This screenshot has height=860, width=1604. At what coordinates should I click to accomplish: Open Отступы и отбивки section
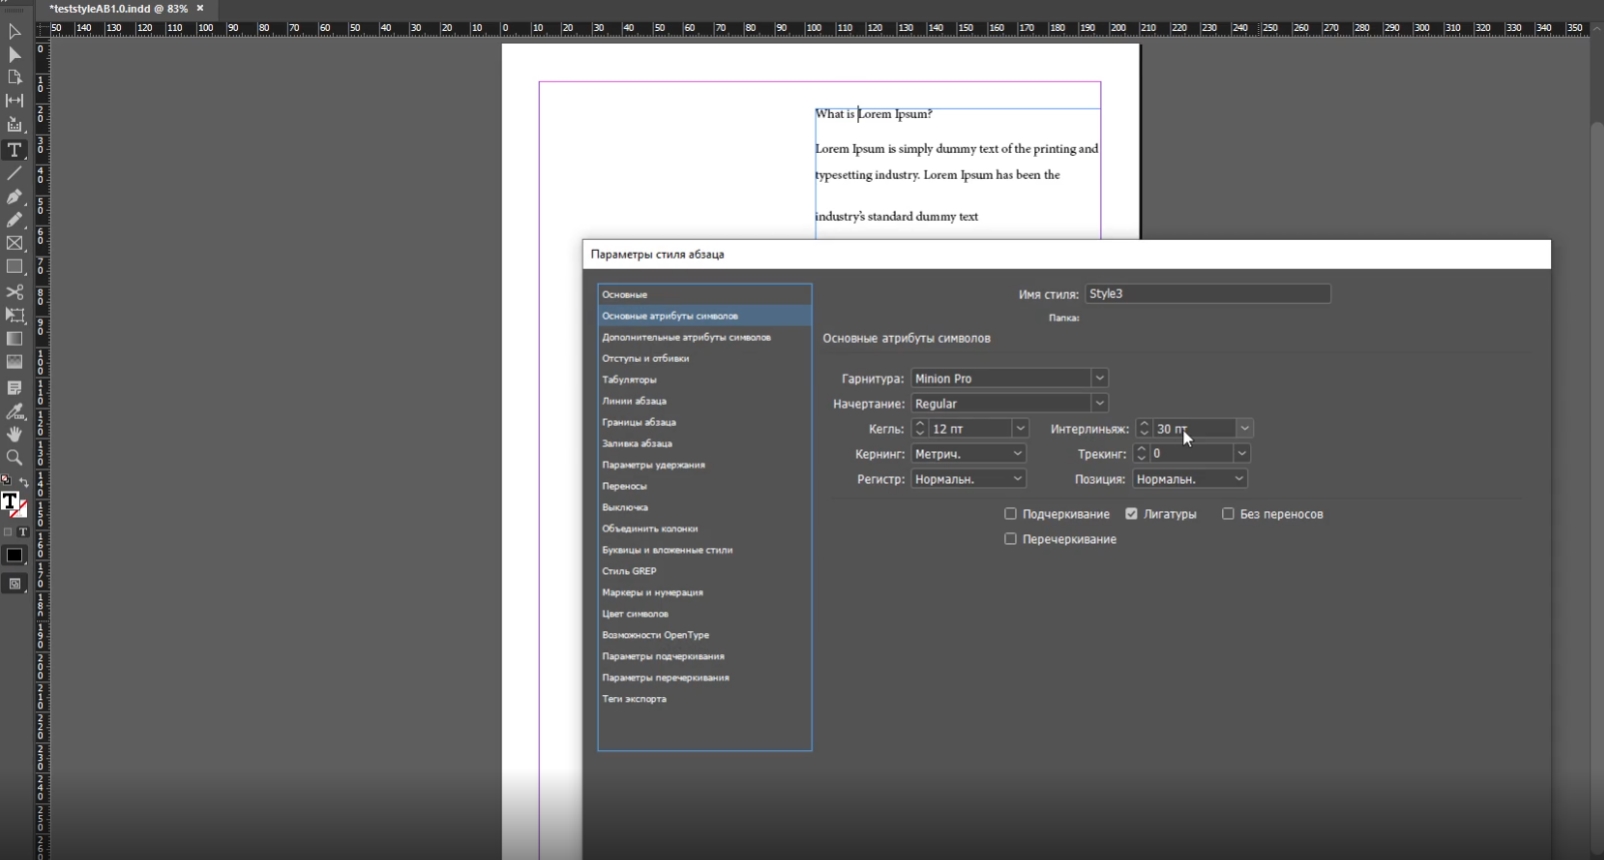tap(645, 358)
